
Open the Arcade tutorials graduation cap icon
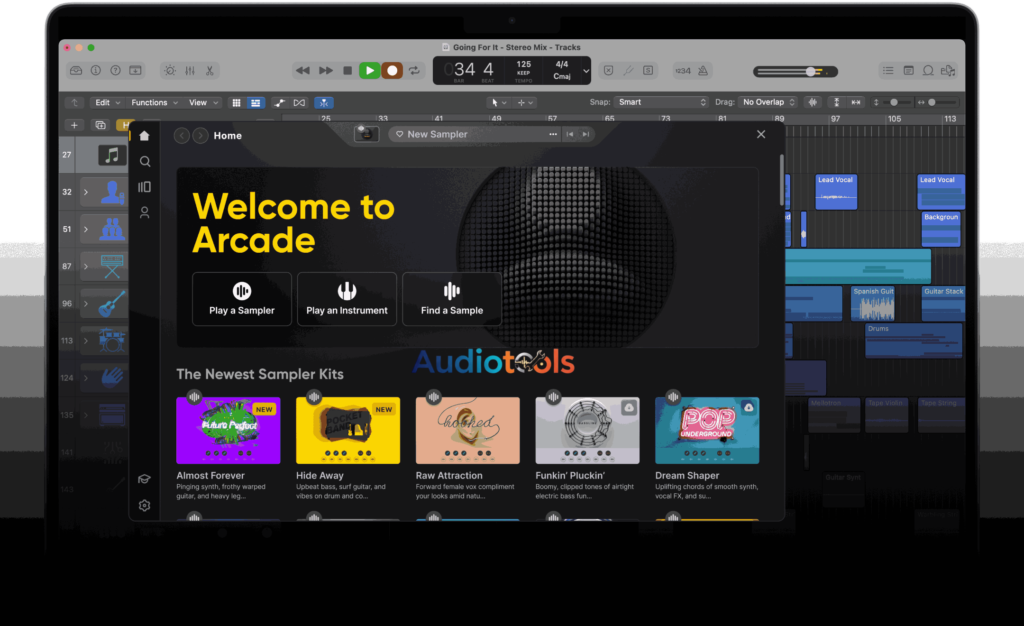point(145,479)
